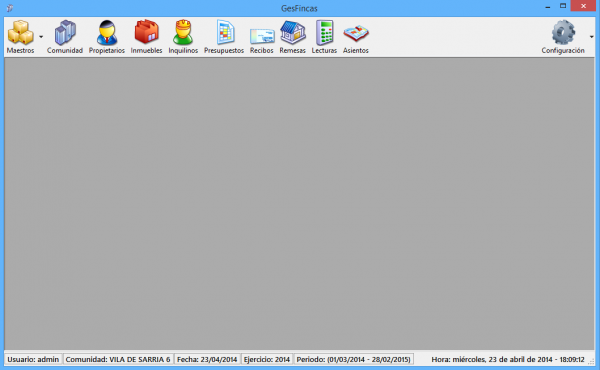Click the GesFincas window icon in title bar
600x370 pixels.
(10, 8)
